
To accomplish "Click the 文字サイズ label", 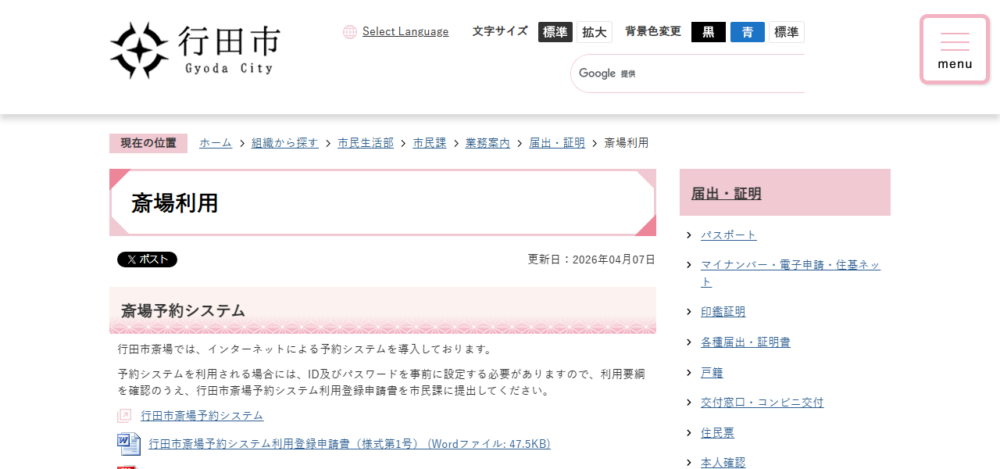I will click(500, 31).
